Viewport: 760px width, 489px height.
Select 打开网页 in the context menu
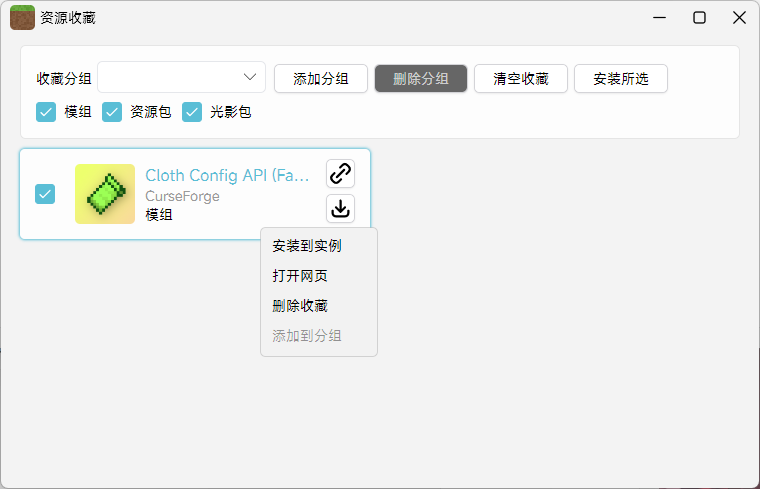point(300,276)
